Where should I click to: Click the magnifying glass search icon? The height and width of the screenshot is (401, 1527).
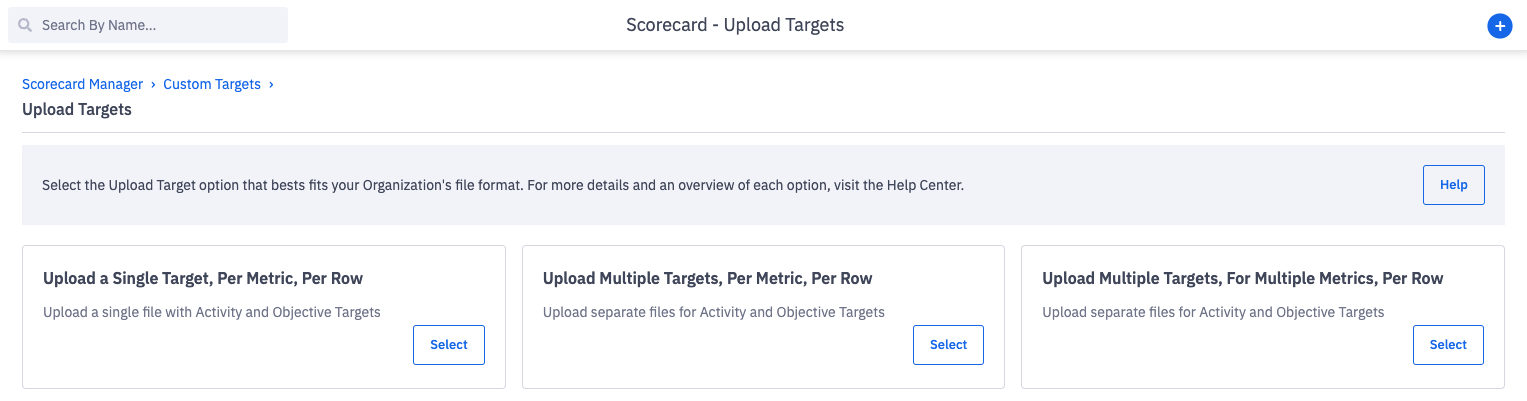(26, 25)
